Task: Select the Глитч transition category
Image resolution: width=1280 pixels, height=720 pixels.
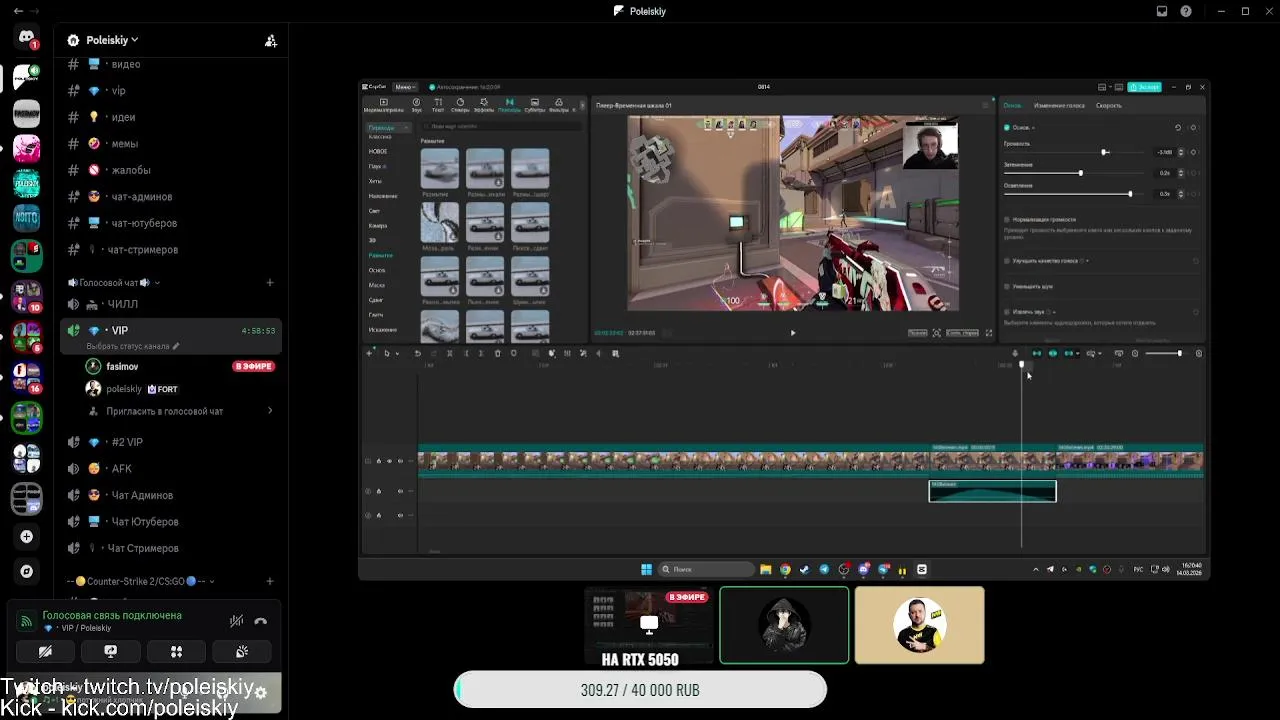Action: tap(376, 315)
